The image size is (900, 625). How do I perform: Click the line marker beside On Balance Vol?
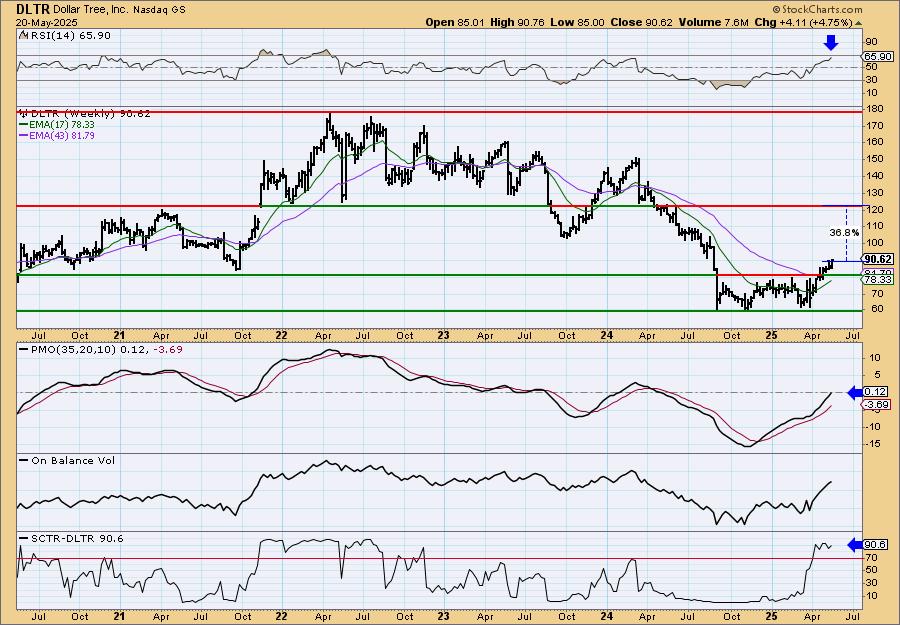[24, 460]
